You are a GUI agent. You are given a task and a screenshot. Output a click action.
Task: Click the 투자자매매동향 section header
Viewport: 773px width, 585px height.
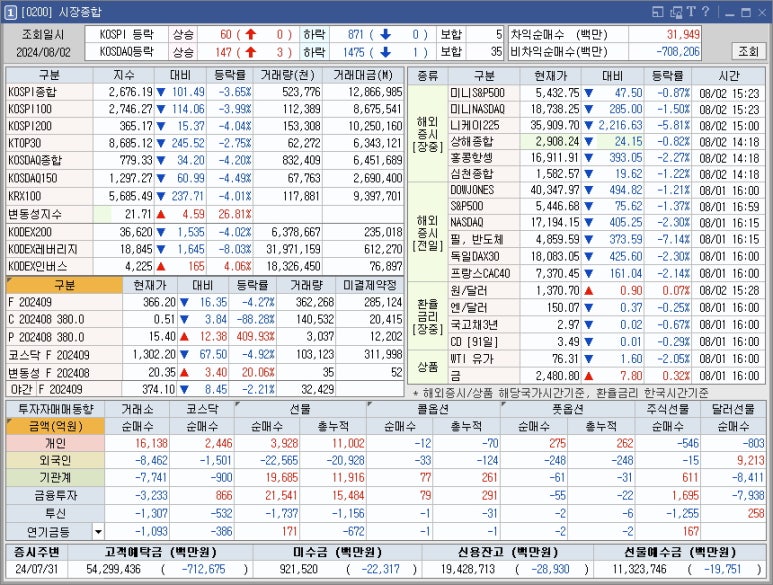55,408
